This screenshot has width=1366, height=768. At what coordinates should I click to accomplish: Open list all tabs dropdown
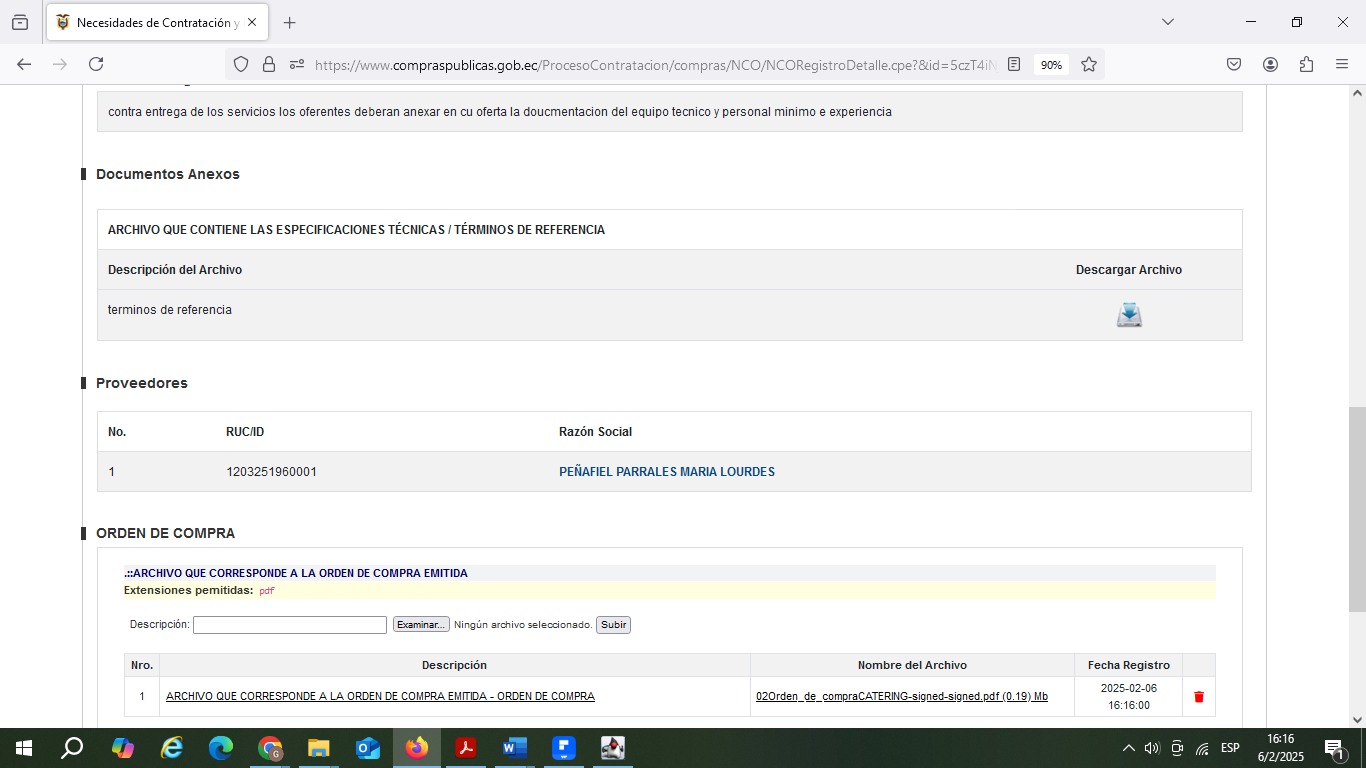1167,22
